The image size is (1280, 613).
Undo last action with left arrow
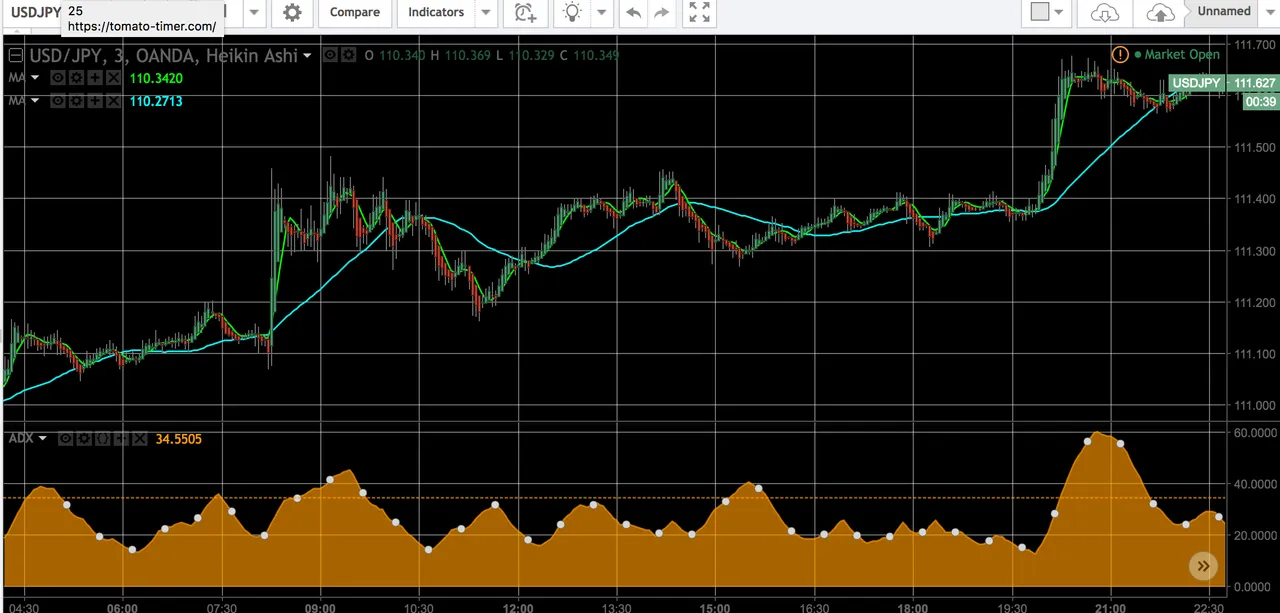pyautogui.click(x=632, y=13)
